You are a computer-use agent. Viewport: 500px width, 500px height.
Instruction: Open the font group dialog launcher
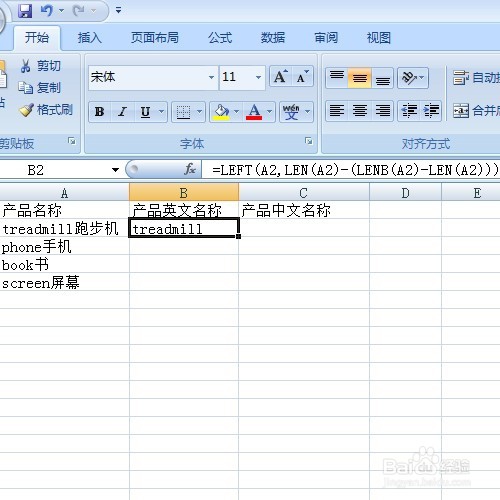309,141
